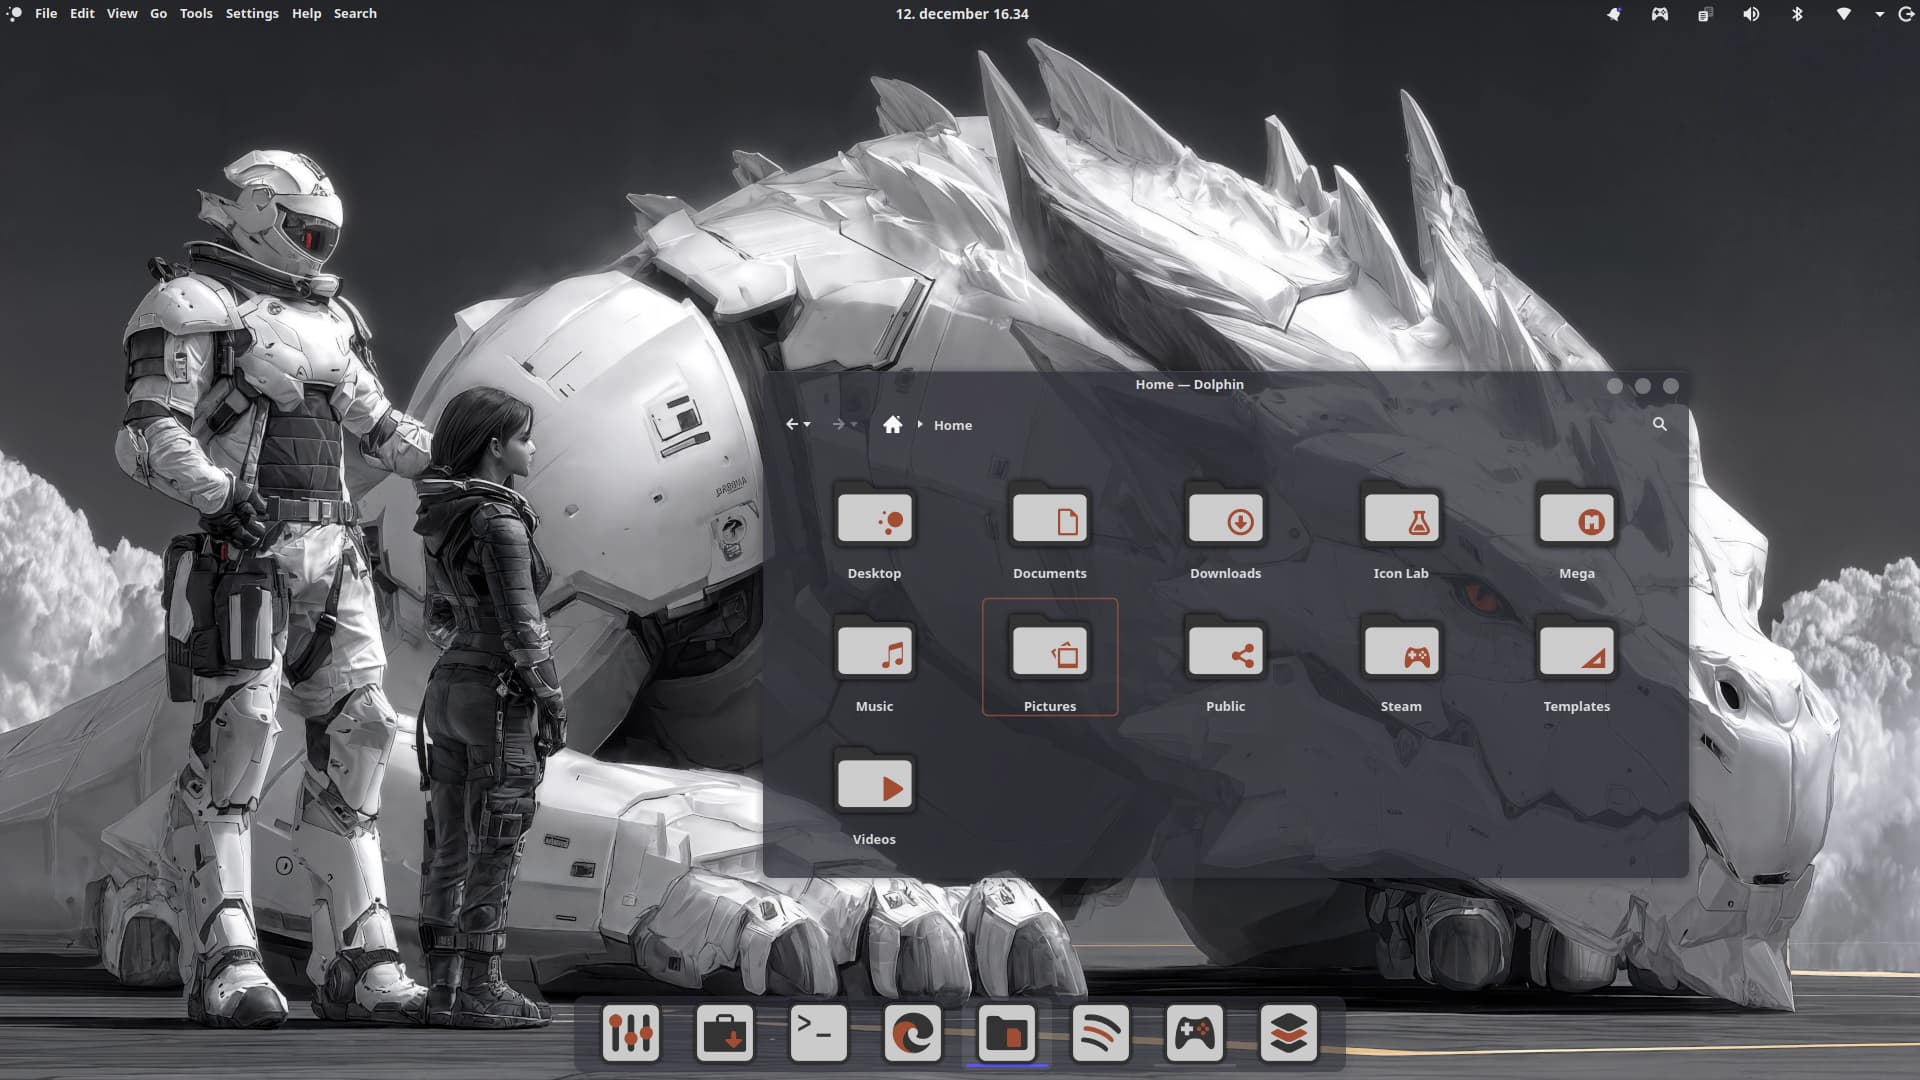Open the Settings menu
This screenshot has width=1920, height=1080.
252,14
